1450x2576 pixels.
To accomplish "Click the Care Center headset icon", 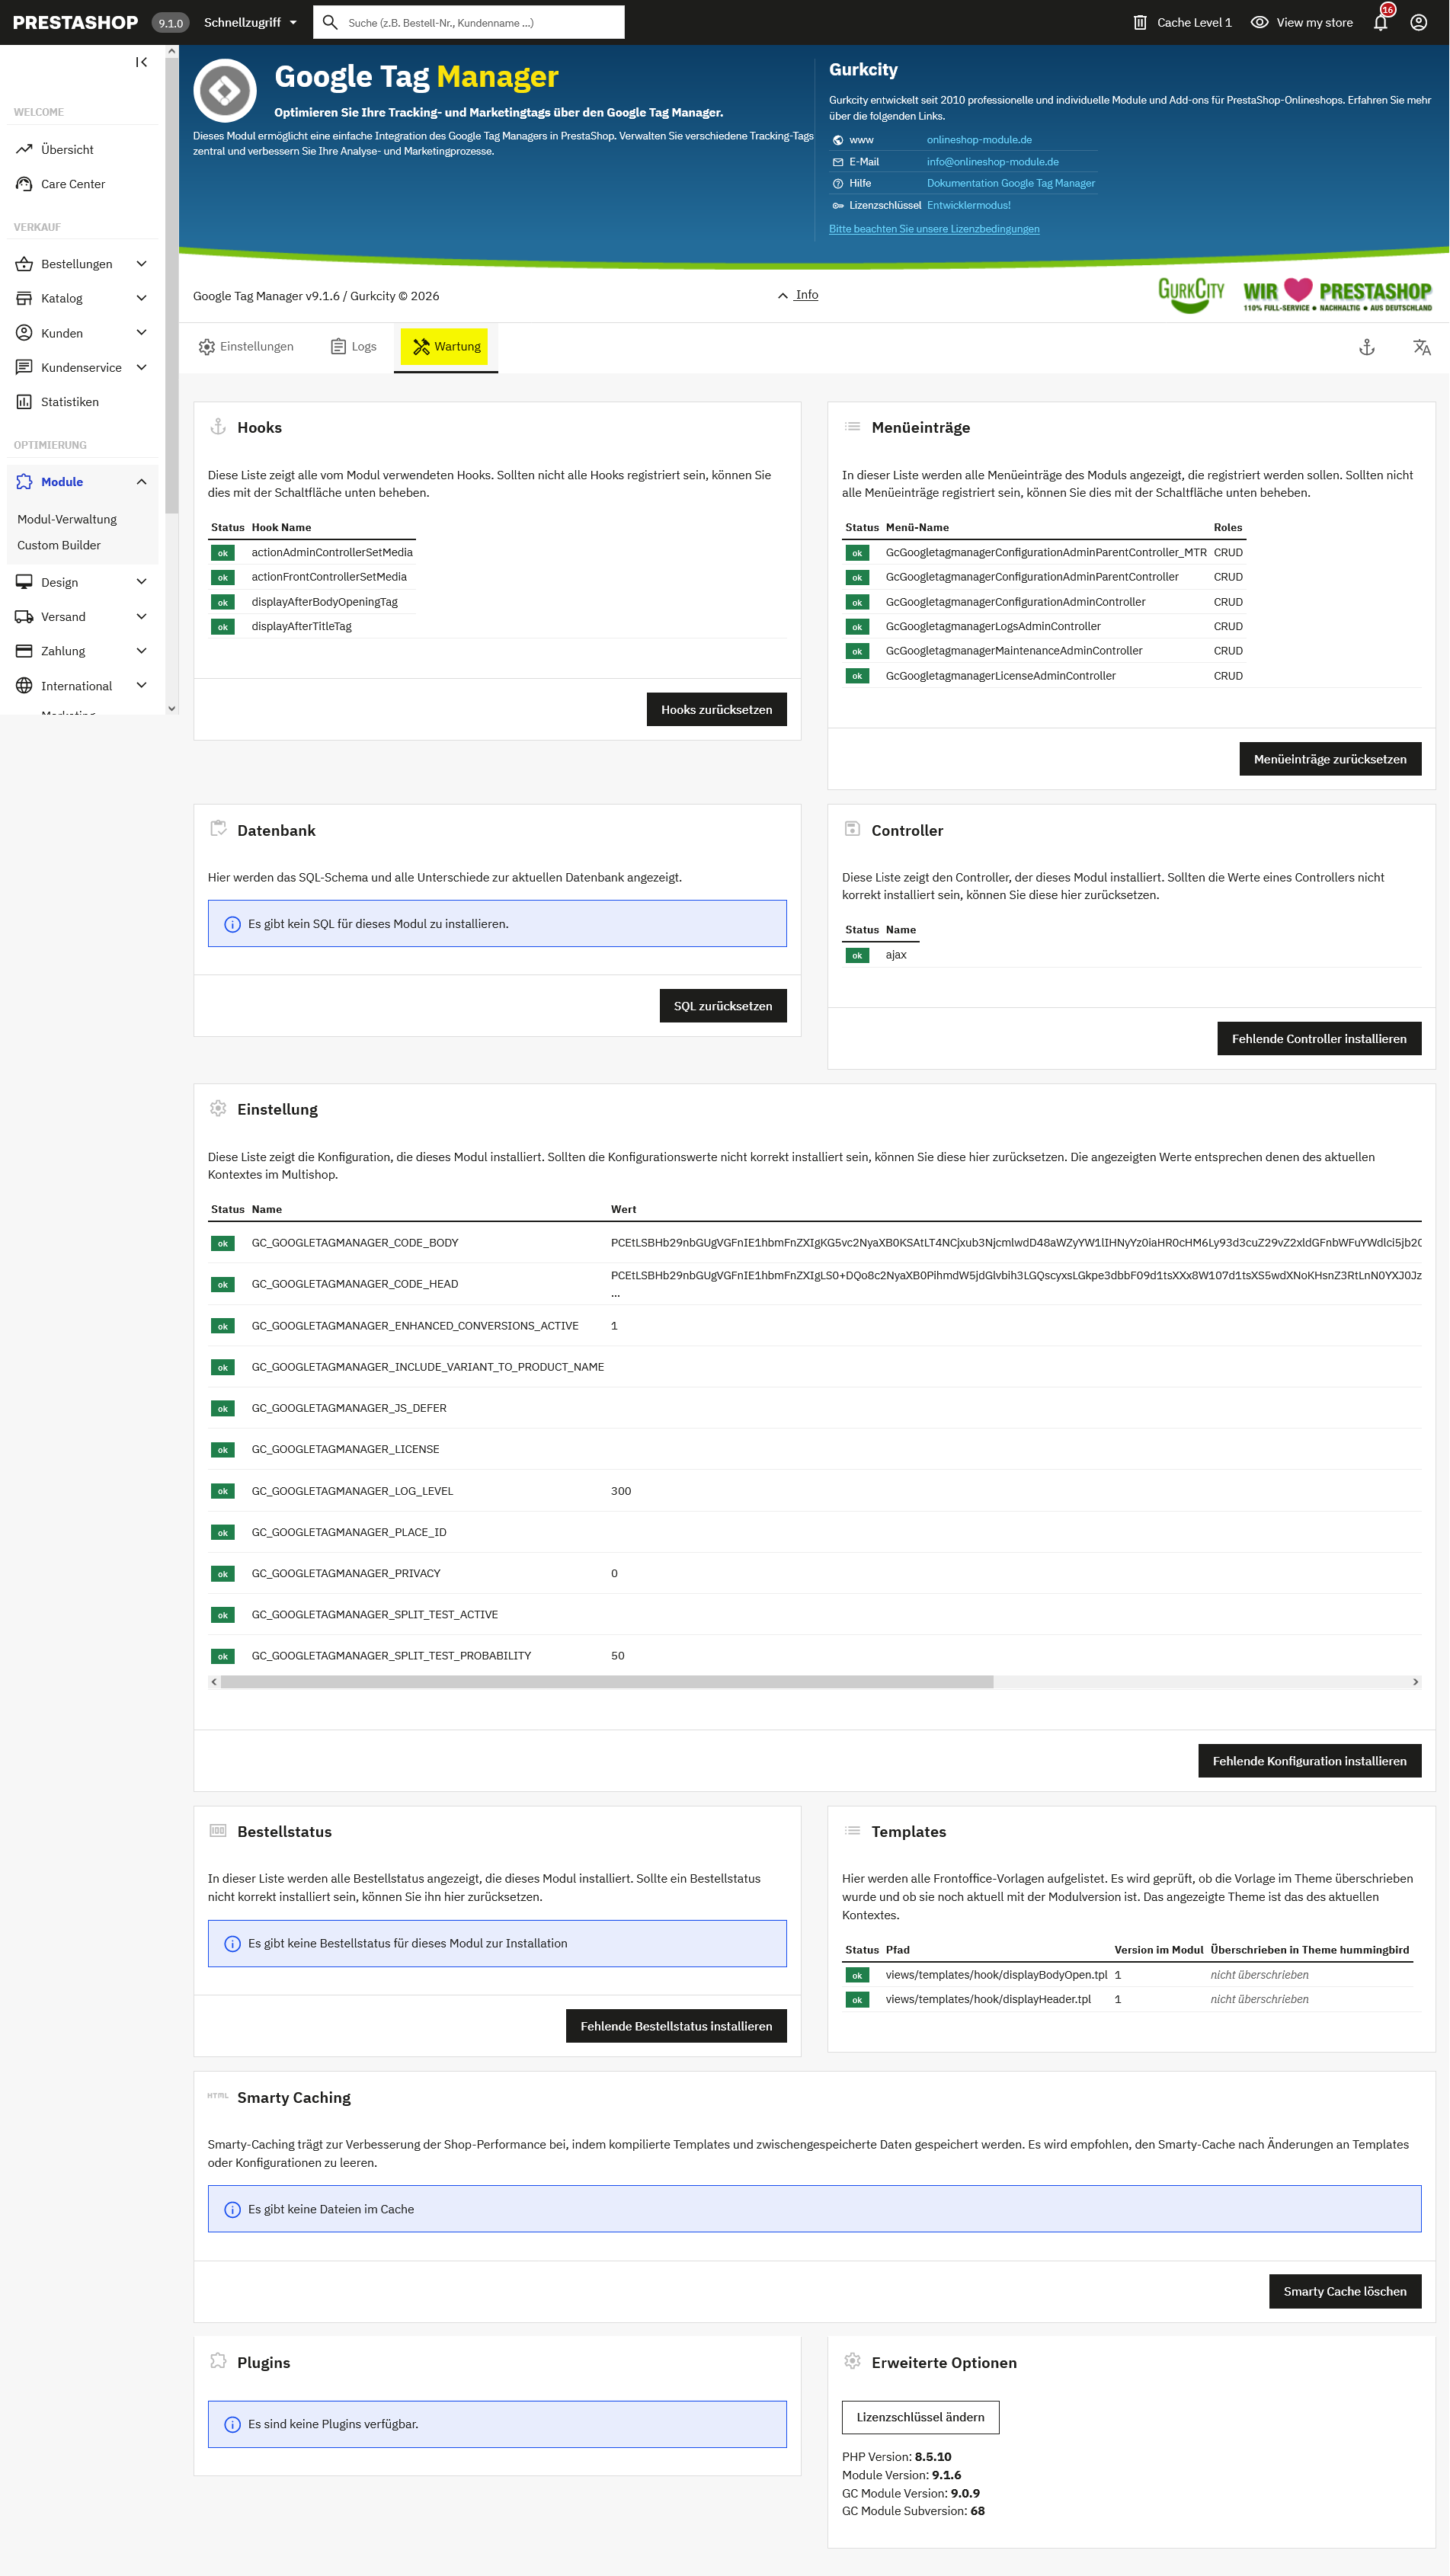I will pyautogui.click(x=24, y=184).
